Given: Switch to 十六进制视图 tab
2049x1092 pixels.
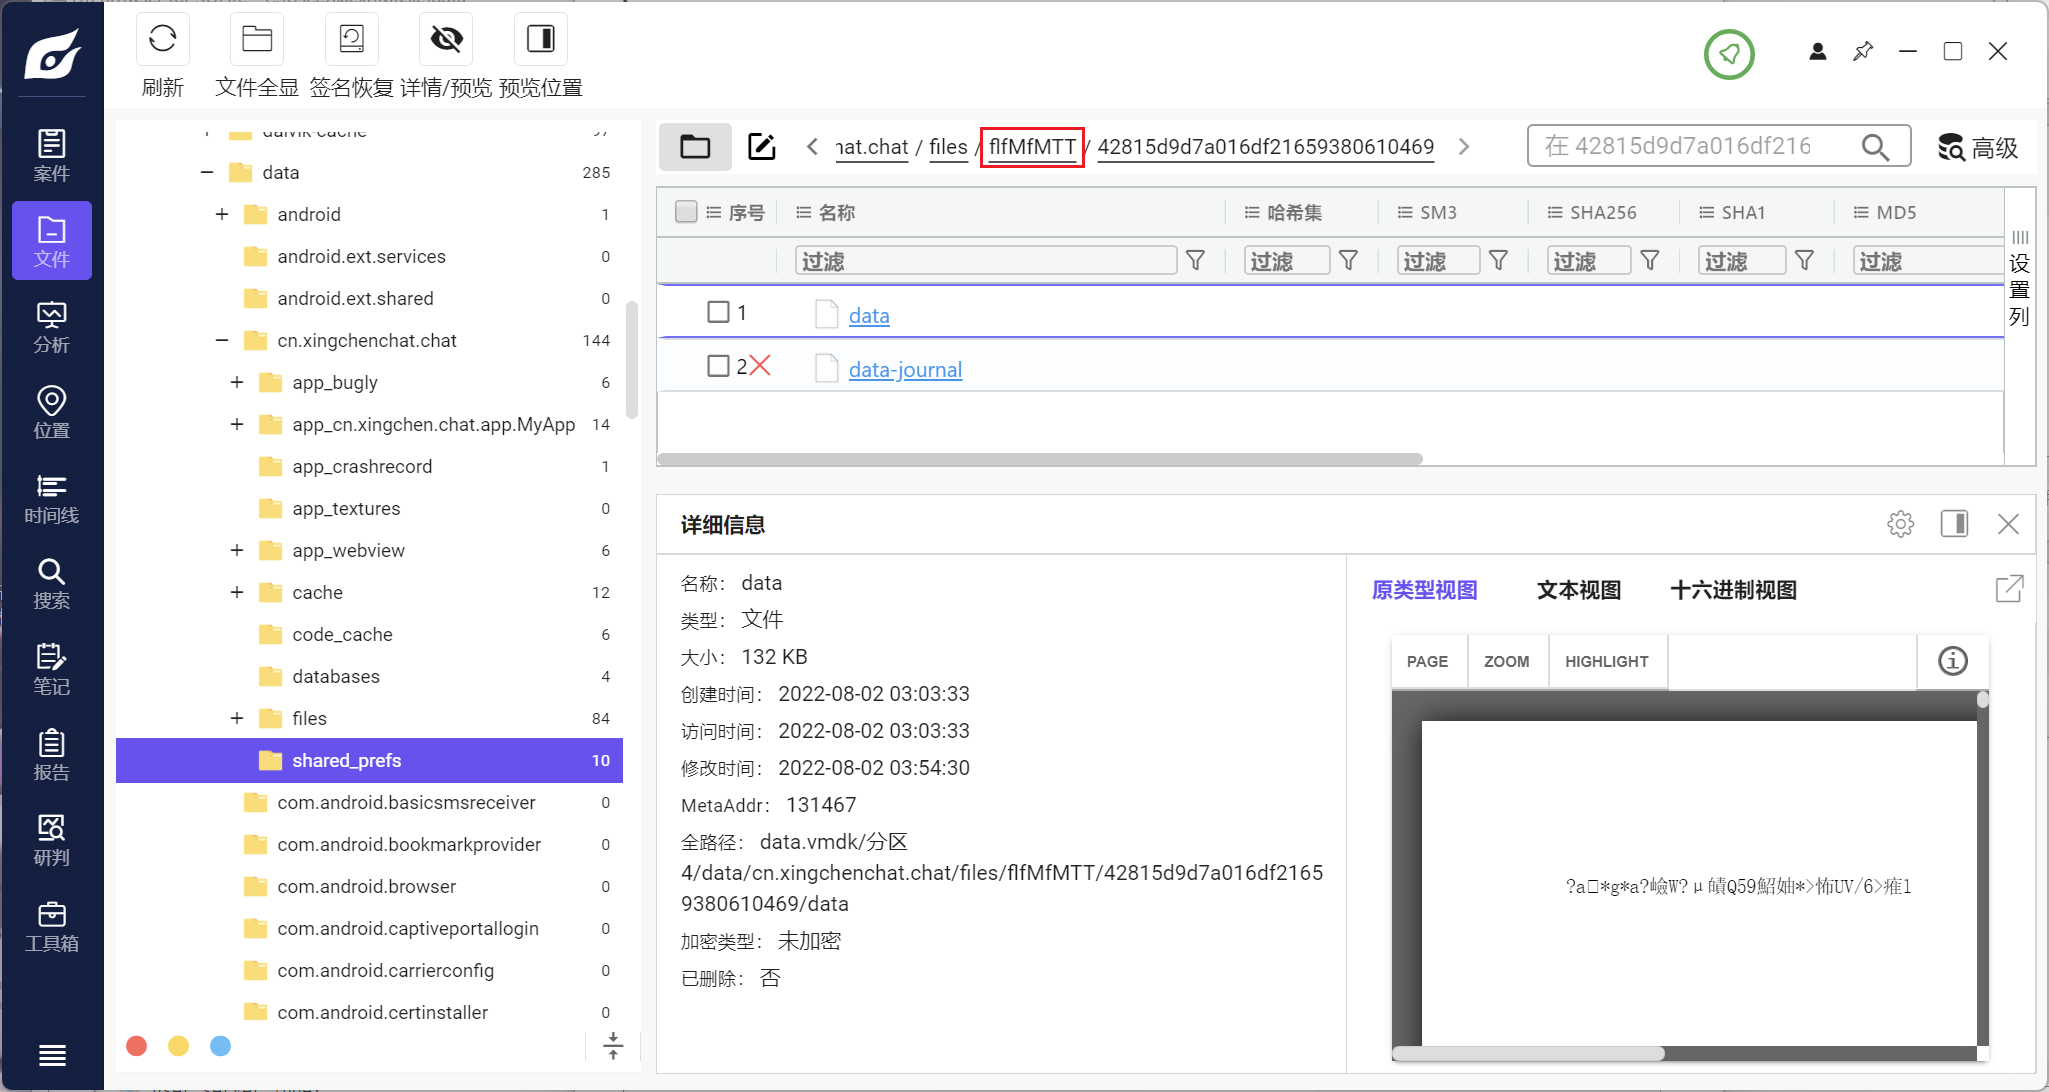Looking at the screenshot, I should coord(1733,590).
